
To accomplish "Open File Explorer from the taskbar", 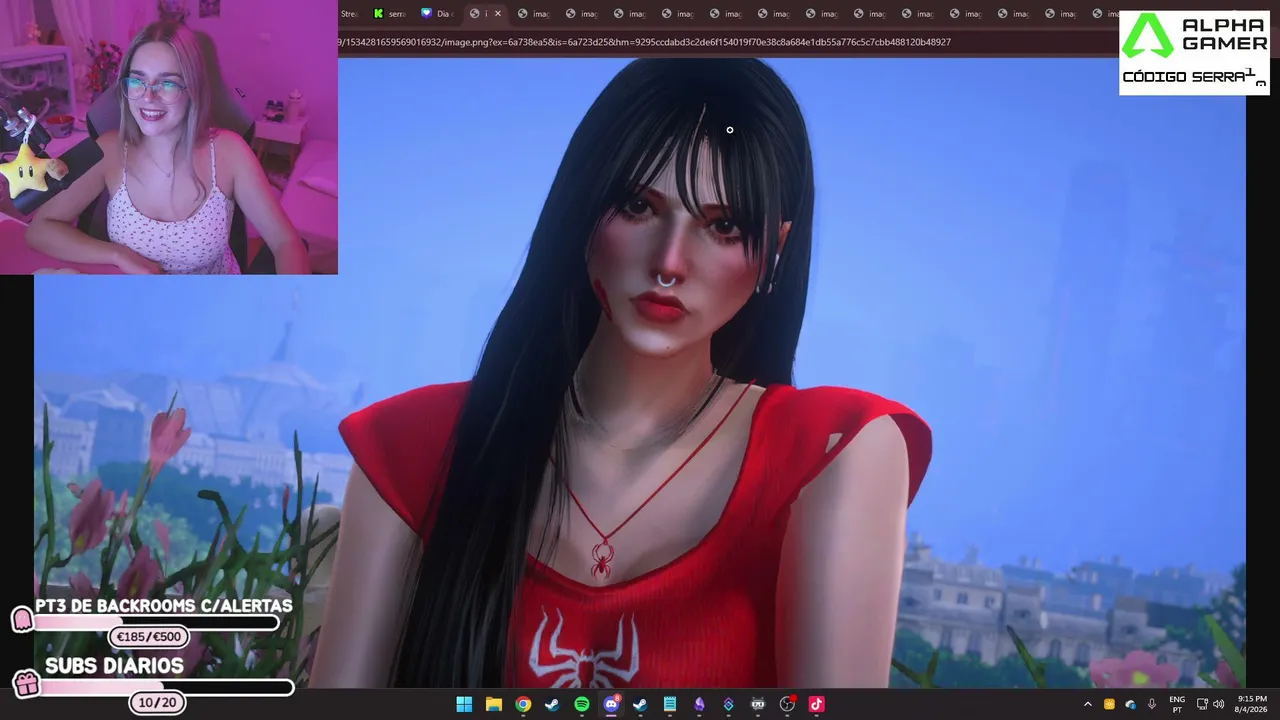I will click(x=493, y=704).
